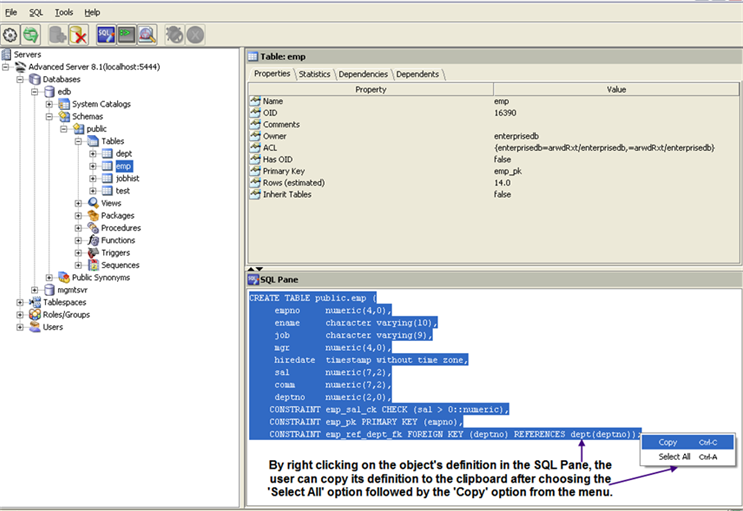The width and height of the screenshot is (743, 511).
Task: Click the drop object icon with red X
Action: pos(79,34)
